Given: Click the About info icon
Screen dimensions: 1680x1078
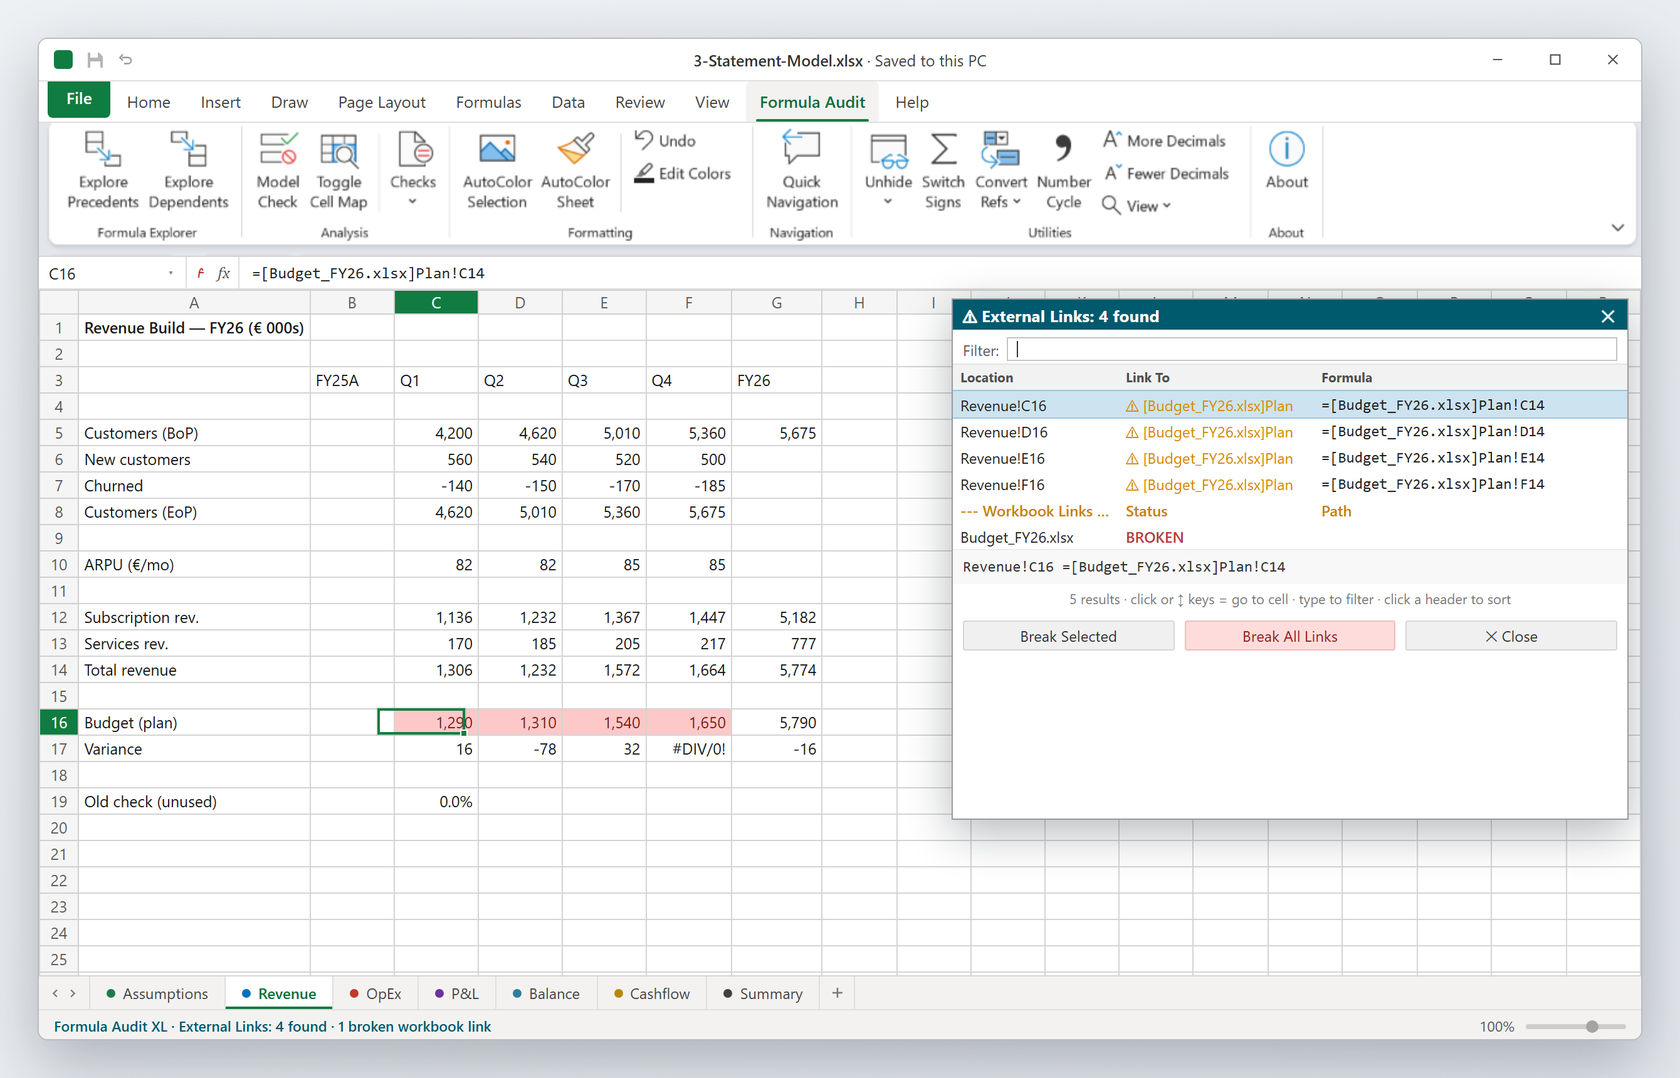Looking at the screenshot, I should [1286, 150].
